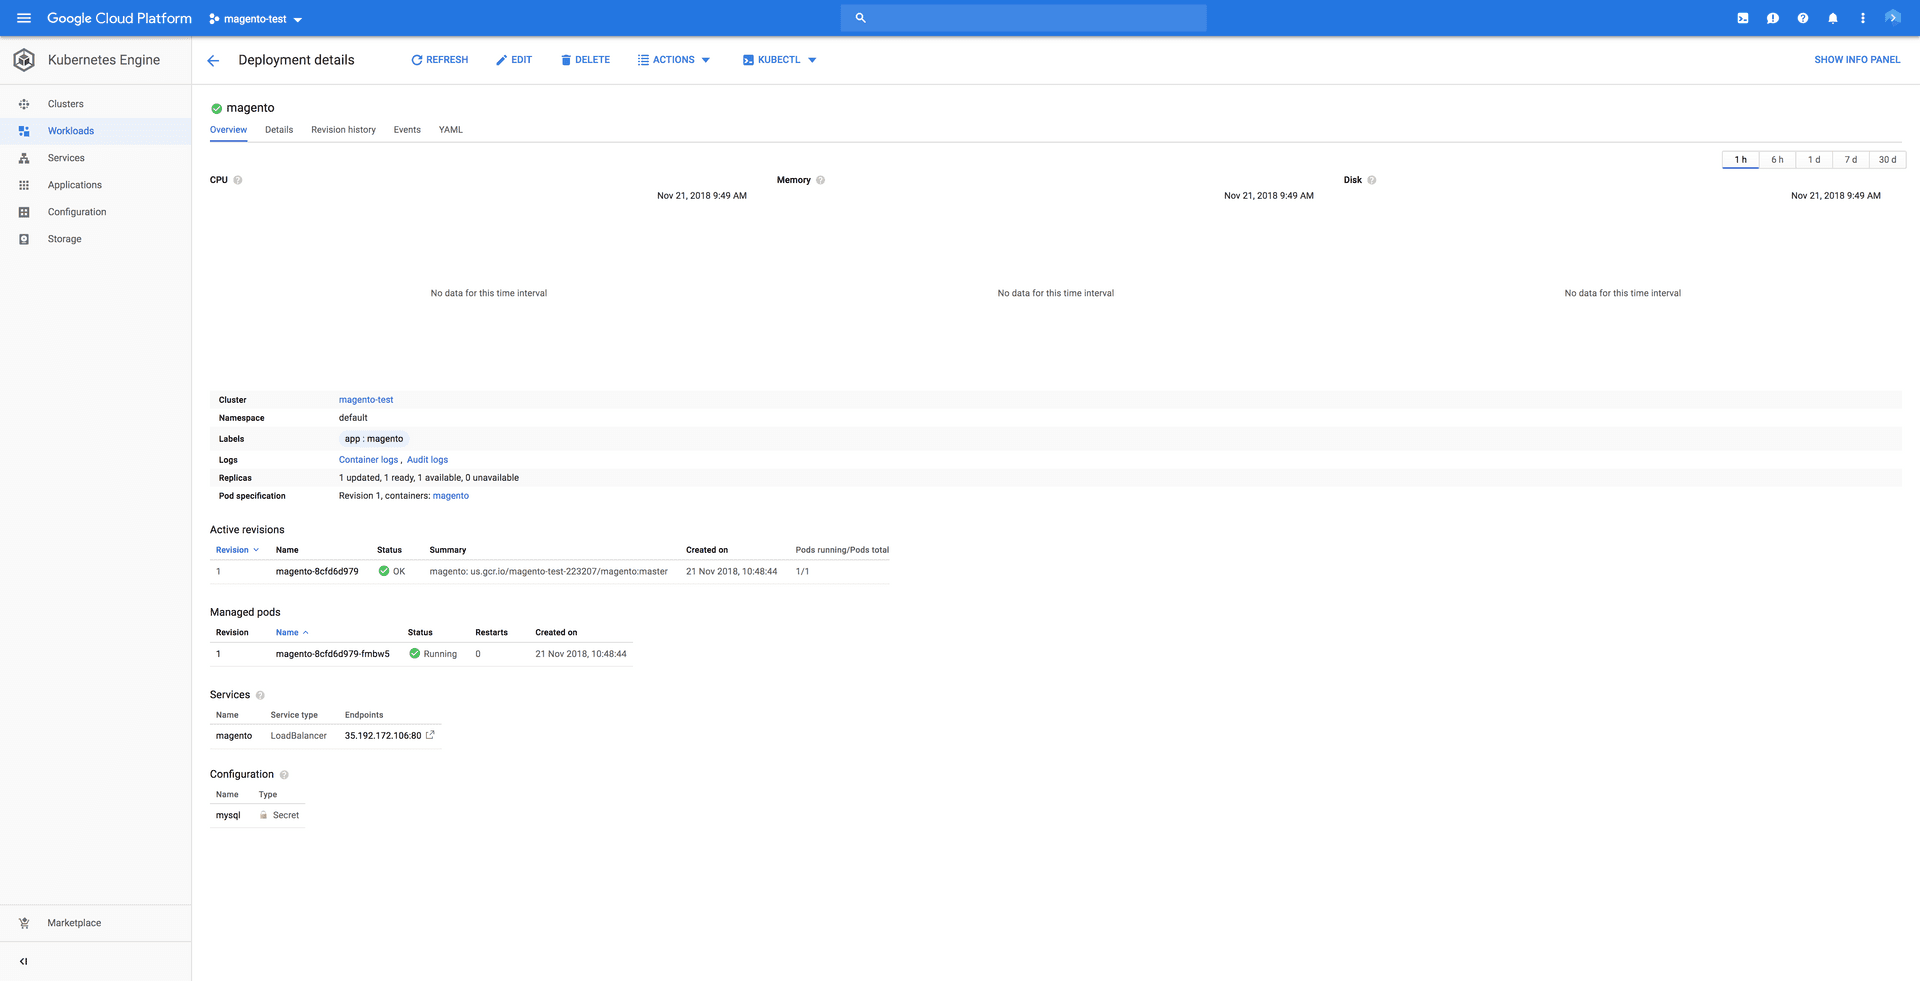Open the main hamburger navigation menu

coord(24,18)
